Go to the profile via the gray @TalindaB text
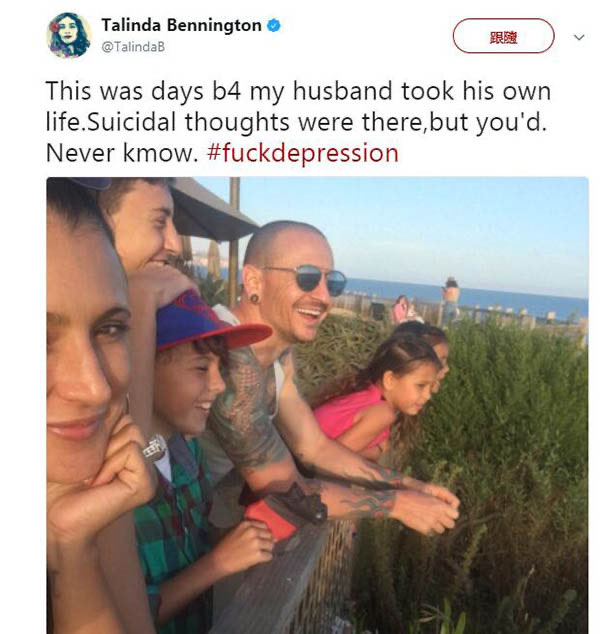600x634 pixels. [133, 47]
